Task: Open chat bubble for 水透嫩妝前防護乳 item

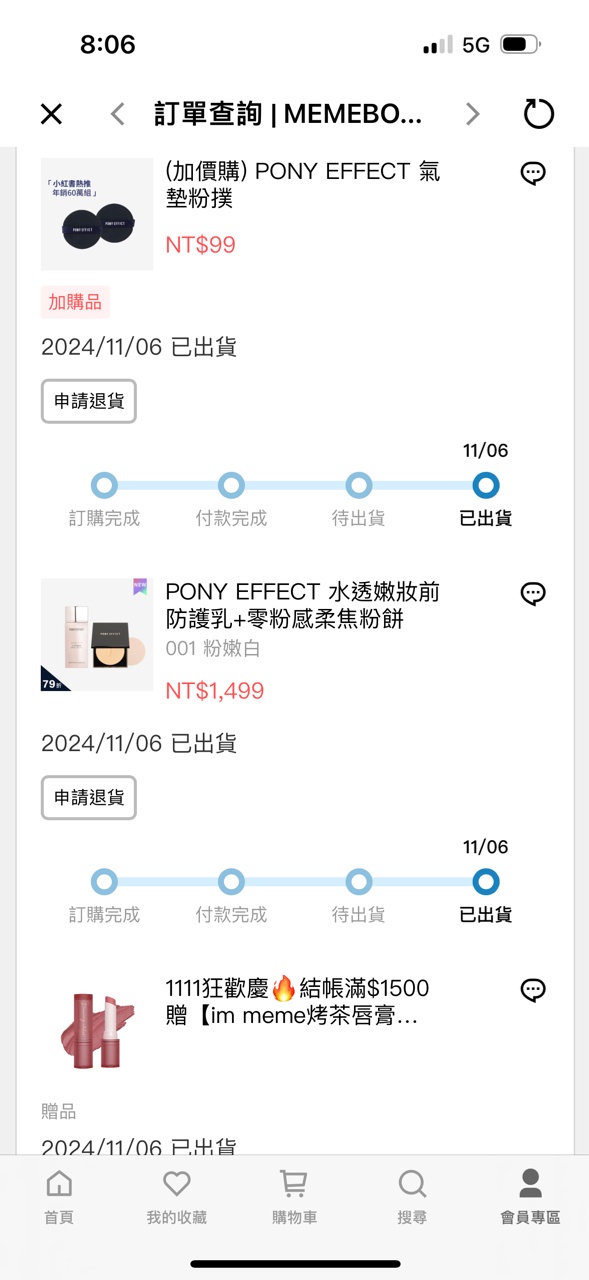Action: click(533, 594)
